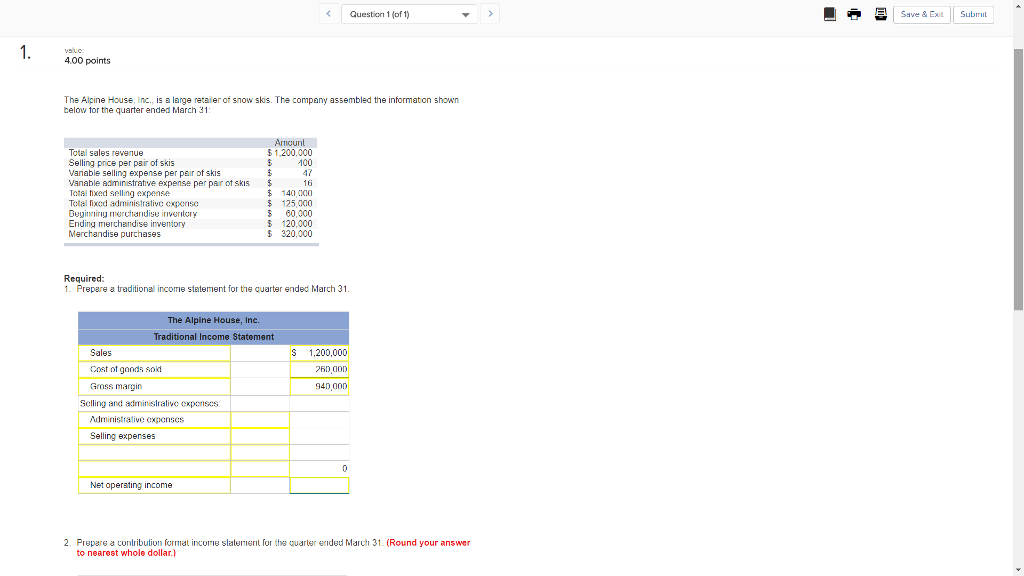Click the Administrative expenses input cell
The height and width of the screenshot is (576, 1024).
[x=260, y=420]
